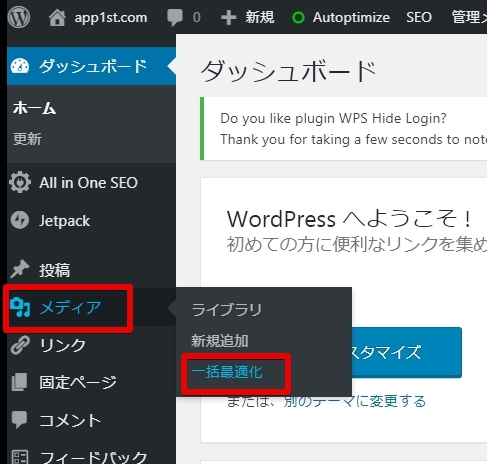The image size is (487, 464).
Task: Click the home icon beside app1st.com
Action: click(57, 17)
